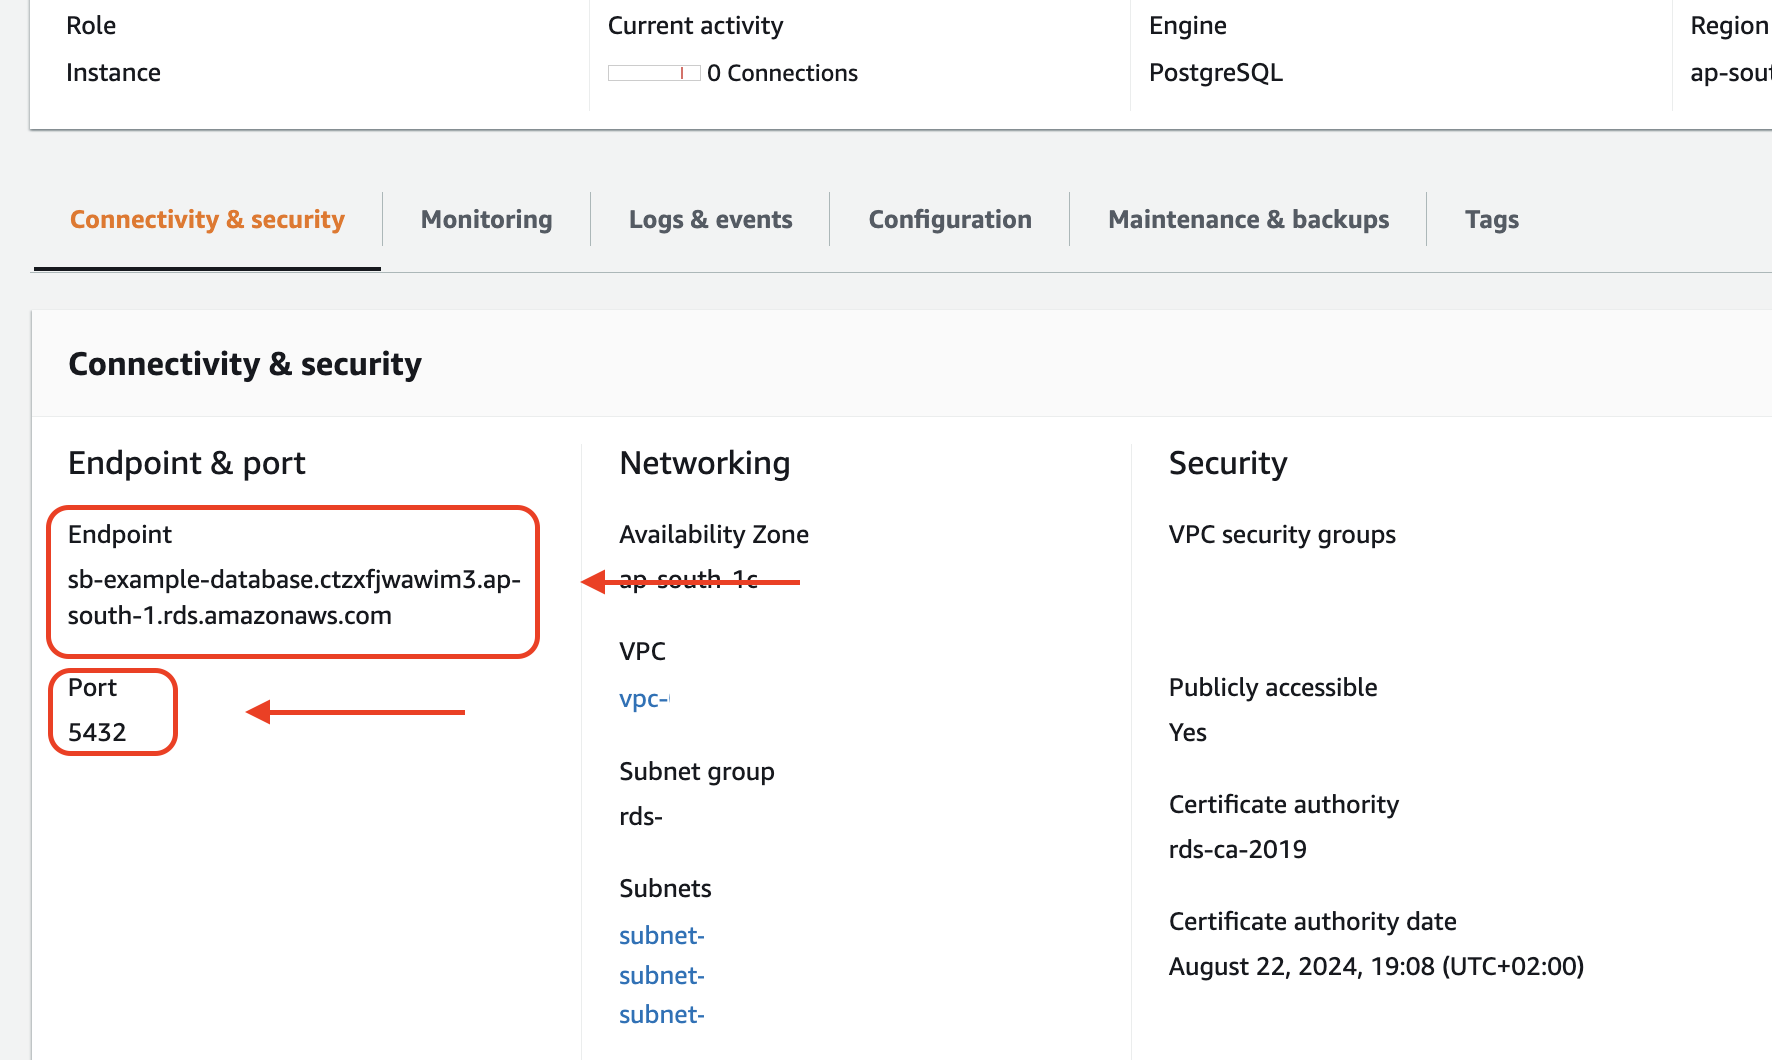Image resolution: width=1772 pixels, height=1060 pixels.
Task: Open the third subnet- link
Action: click(661, 1014)
